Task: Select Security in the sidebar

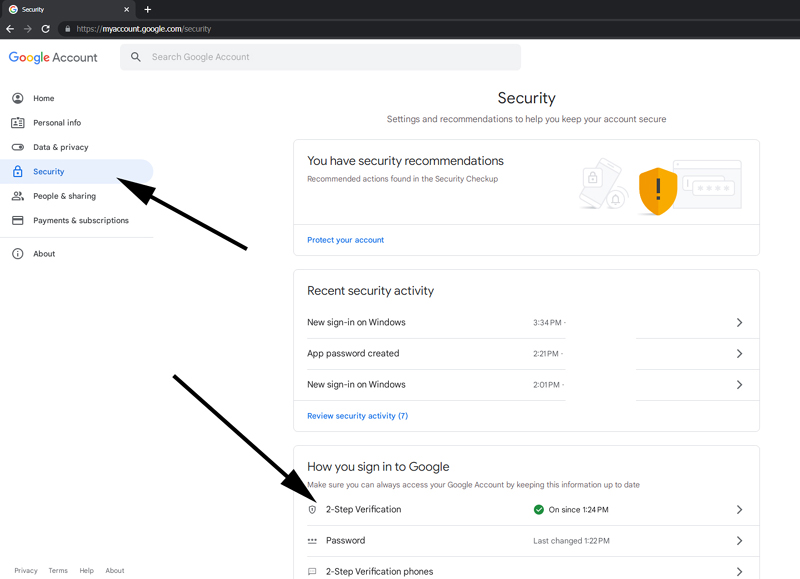Action: (x=77, y=171)
